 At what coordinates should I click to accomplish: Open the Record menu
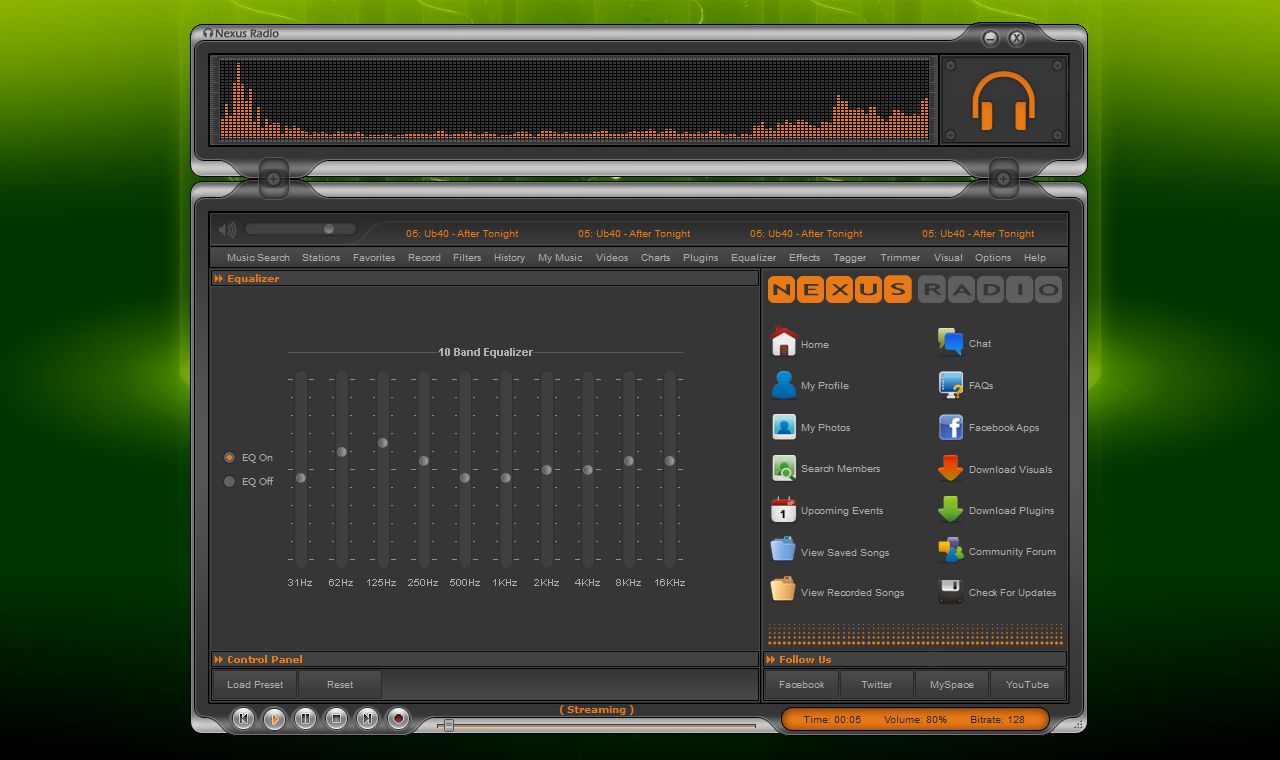click(424, 258)
